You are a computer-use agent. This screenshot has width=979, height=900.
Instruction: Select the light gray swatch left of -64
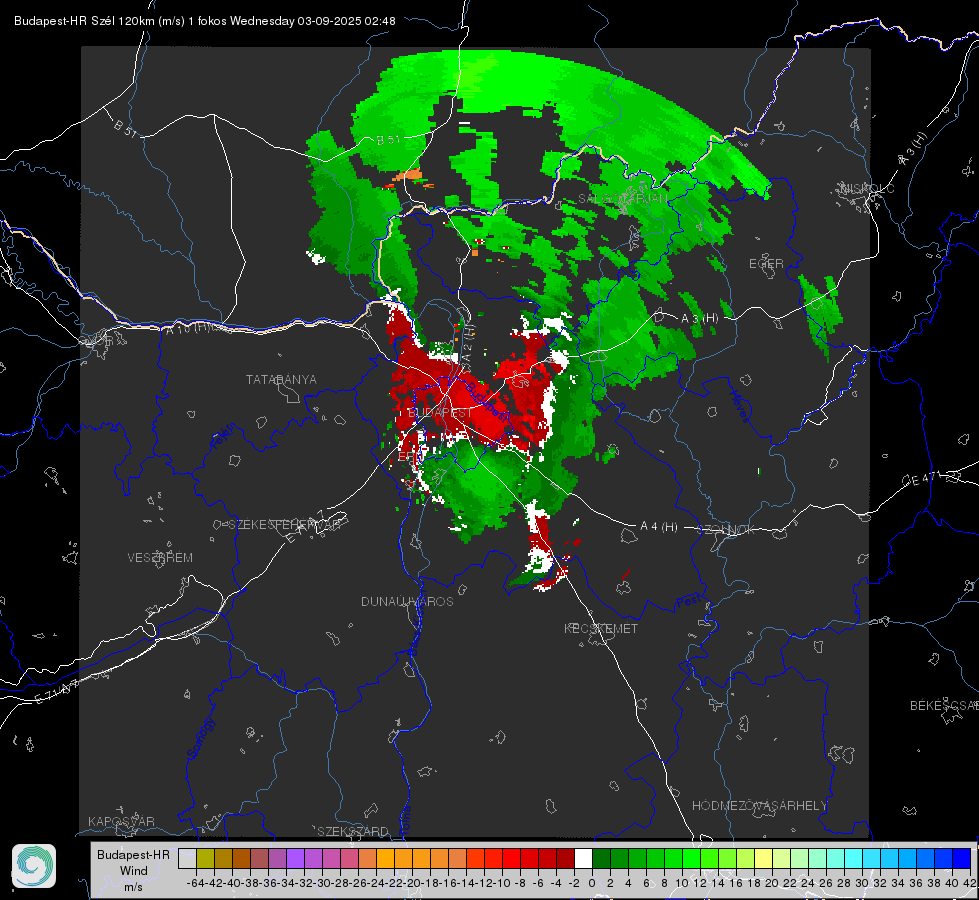pos(187,858)
